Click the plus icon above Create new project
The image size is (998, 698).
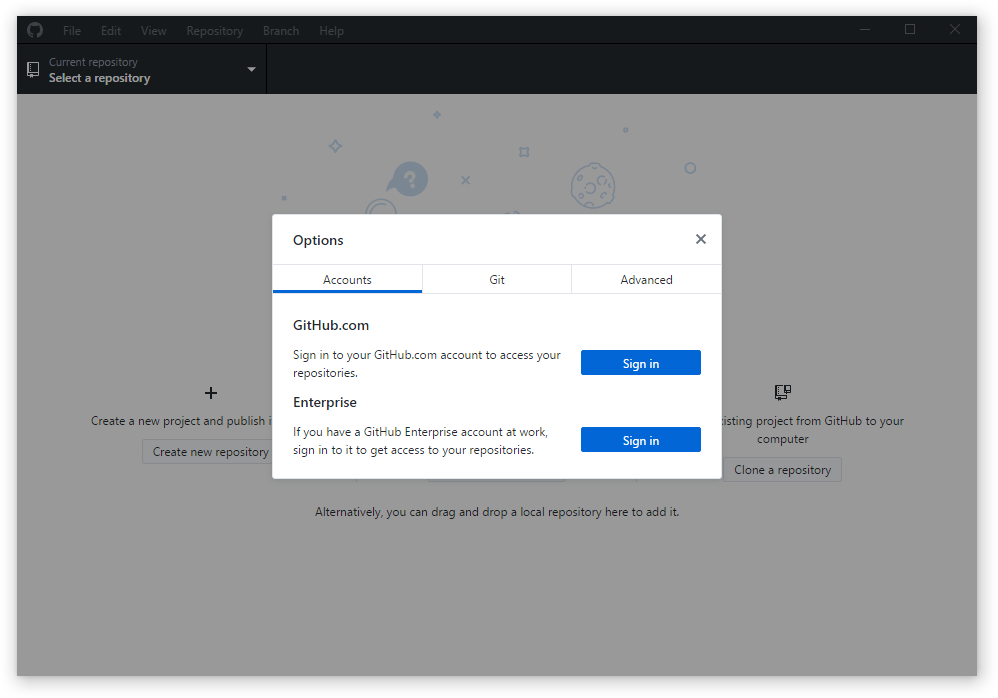pyautogui.click(x=211, y=393)
